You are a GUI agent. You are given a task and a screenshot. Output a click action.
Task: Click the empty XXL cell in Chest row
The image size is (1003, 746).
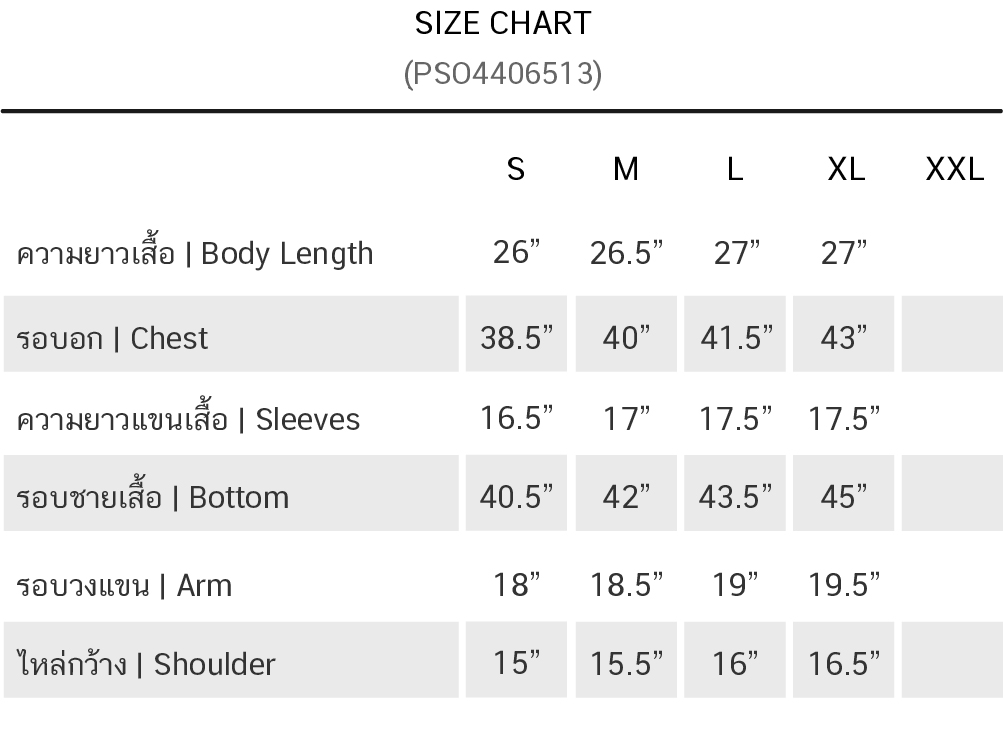point(951,335)
